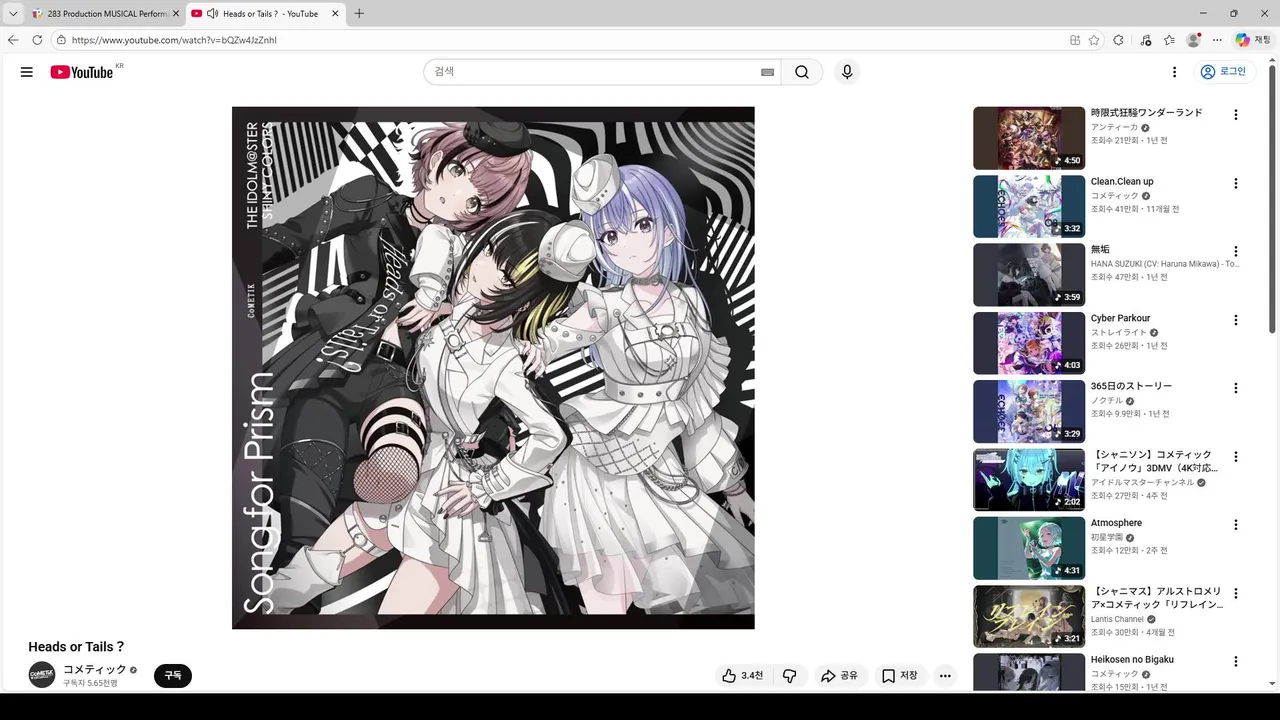Viewport: 1280px width, 720px height.
Task: Add page to favorites star icon
Action: (x=1094, y=40)
